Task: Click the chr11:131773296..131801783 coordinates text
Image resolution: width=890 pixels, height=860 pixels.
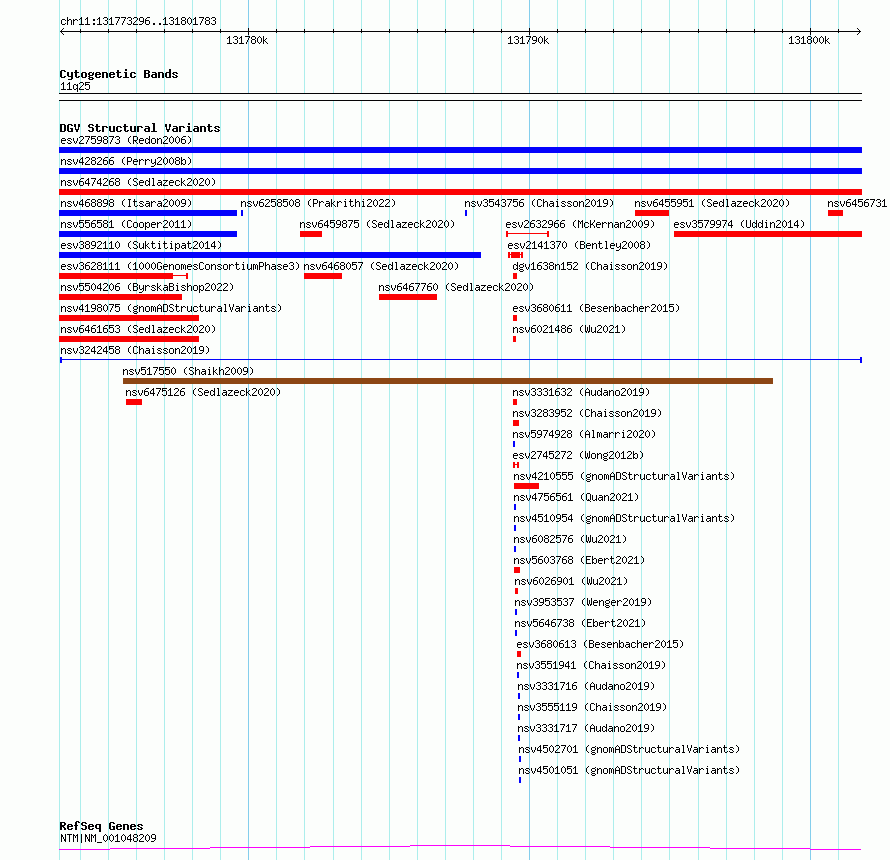Action: pos(138,22)
